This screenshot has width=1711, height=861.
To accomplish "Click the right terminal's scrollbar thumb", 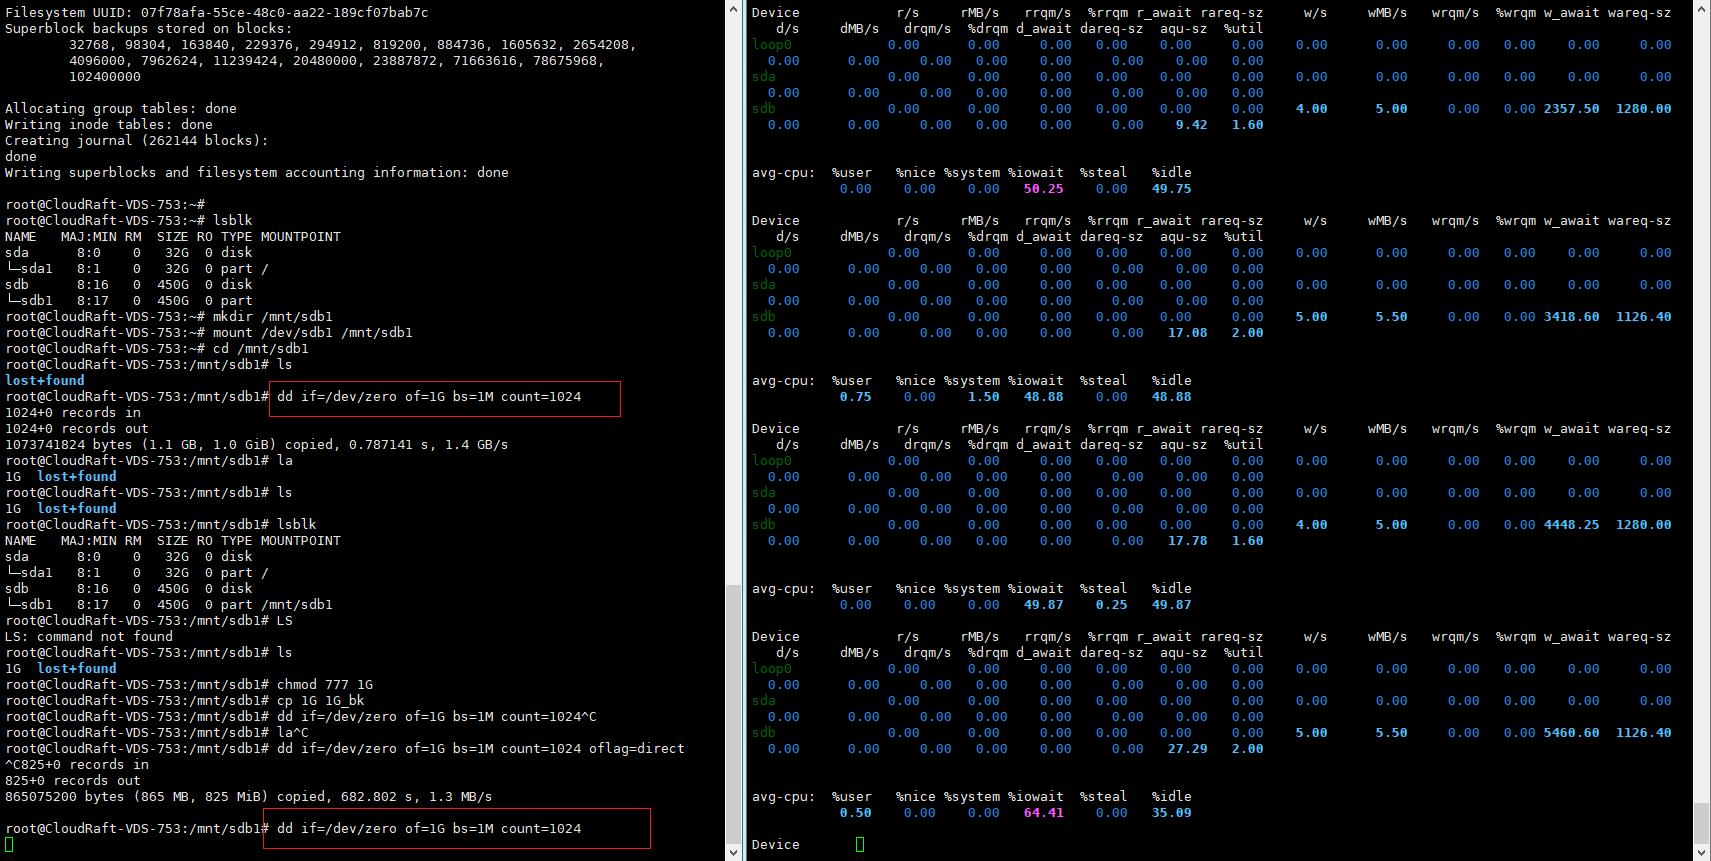I will click(x=1702, y=822).
